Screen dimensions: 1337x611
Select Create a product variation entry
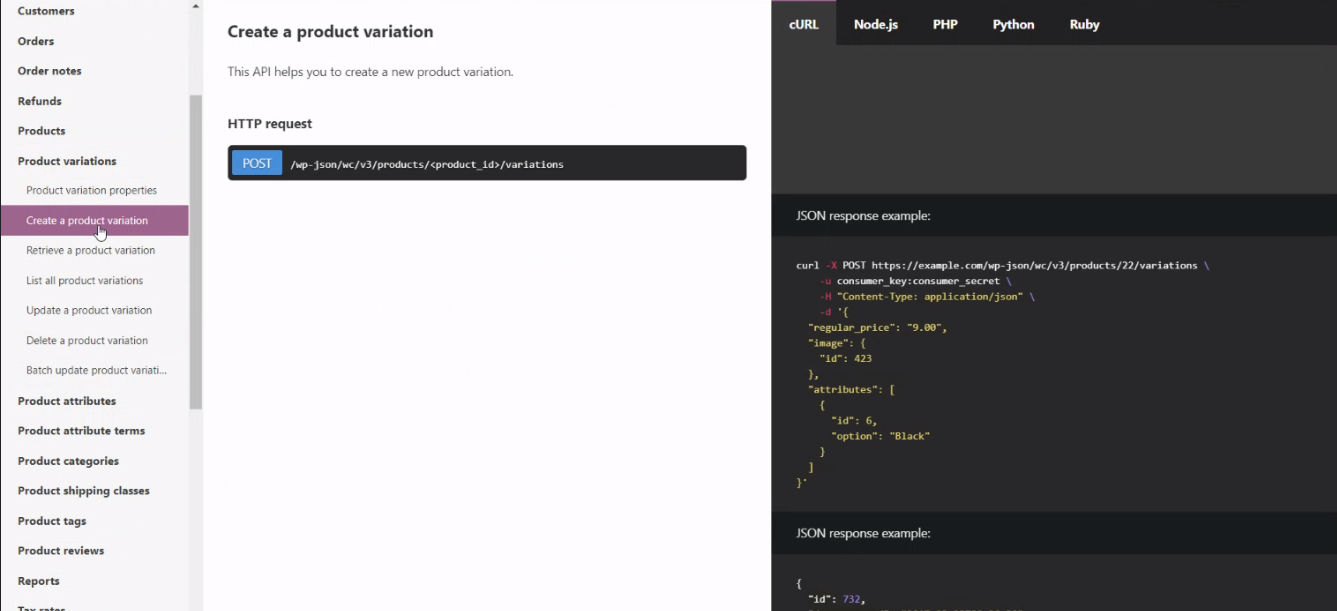pyautogui.click(x=94, y=220)
